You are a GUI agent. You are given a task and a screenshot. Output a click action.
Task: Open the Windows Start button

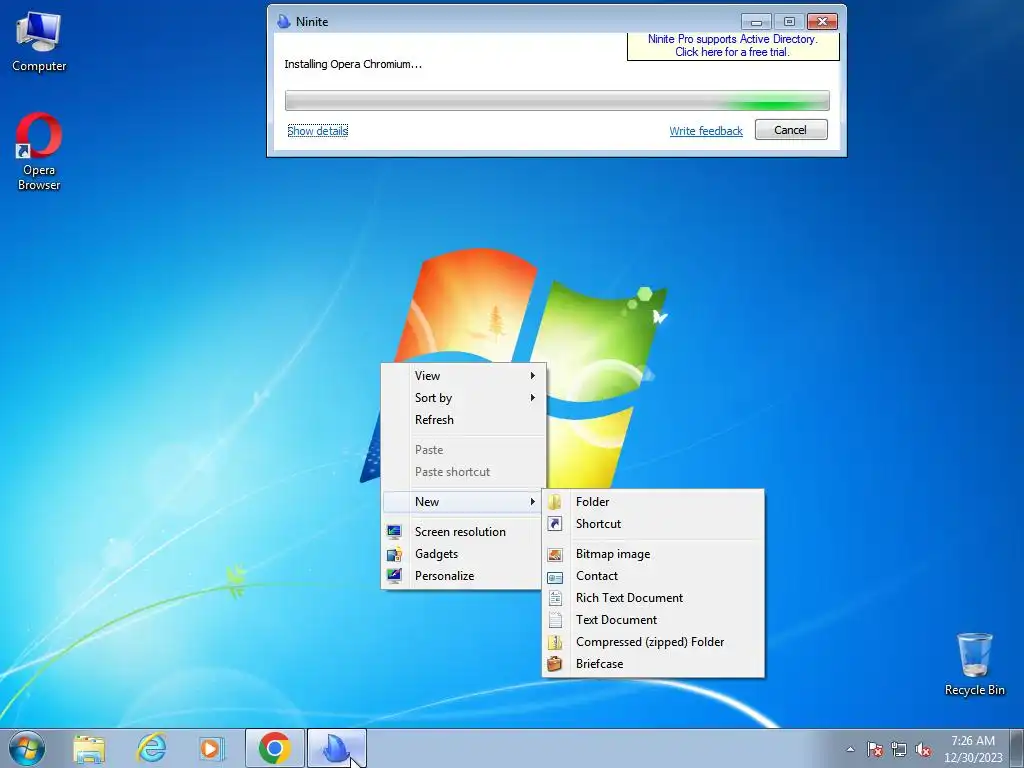tap(27, 748)
